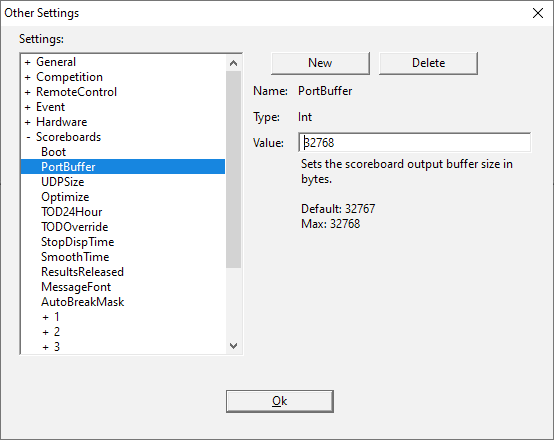Expand the General settings node
The height and width of the screenshot is (440, 554).
point(28,63)
